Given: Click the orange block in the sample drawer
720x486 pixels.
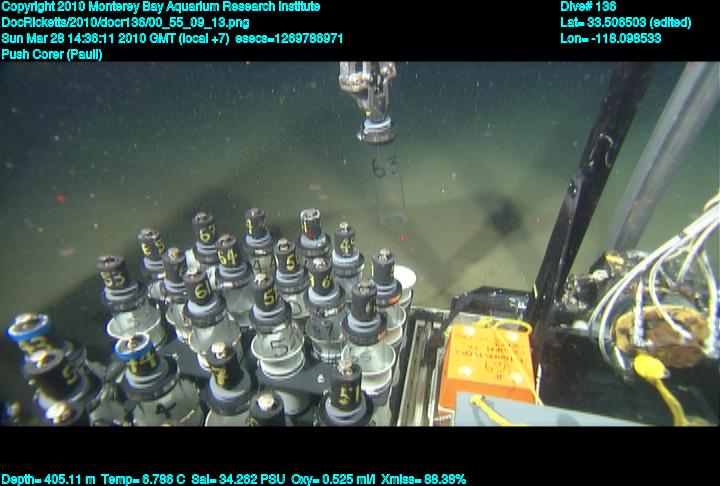Looking at the screenshot, I should click(x=487, y=364).
